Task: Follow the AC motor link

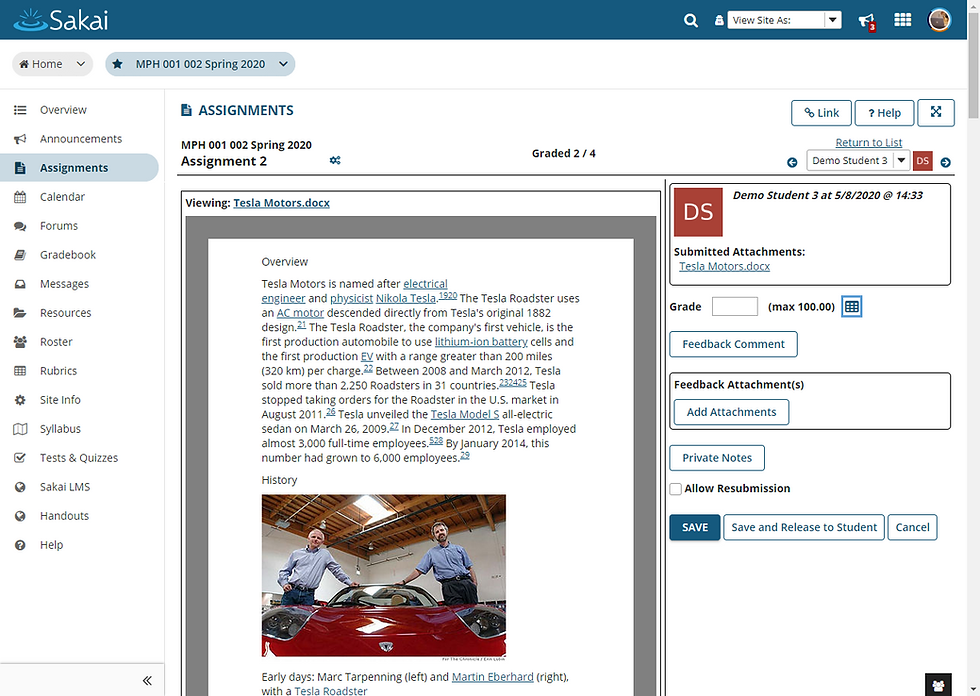Action: pyautogui.click(x=301, y=313)
